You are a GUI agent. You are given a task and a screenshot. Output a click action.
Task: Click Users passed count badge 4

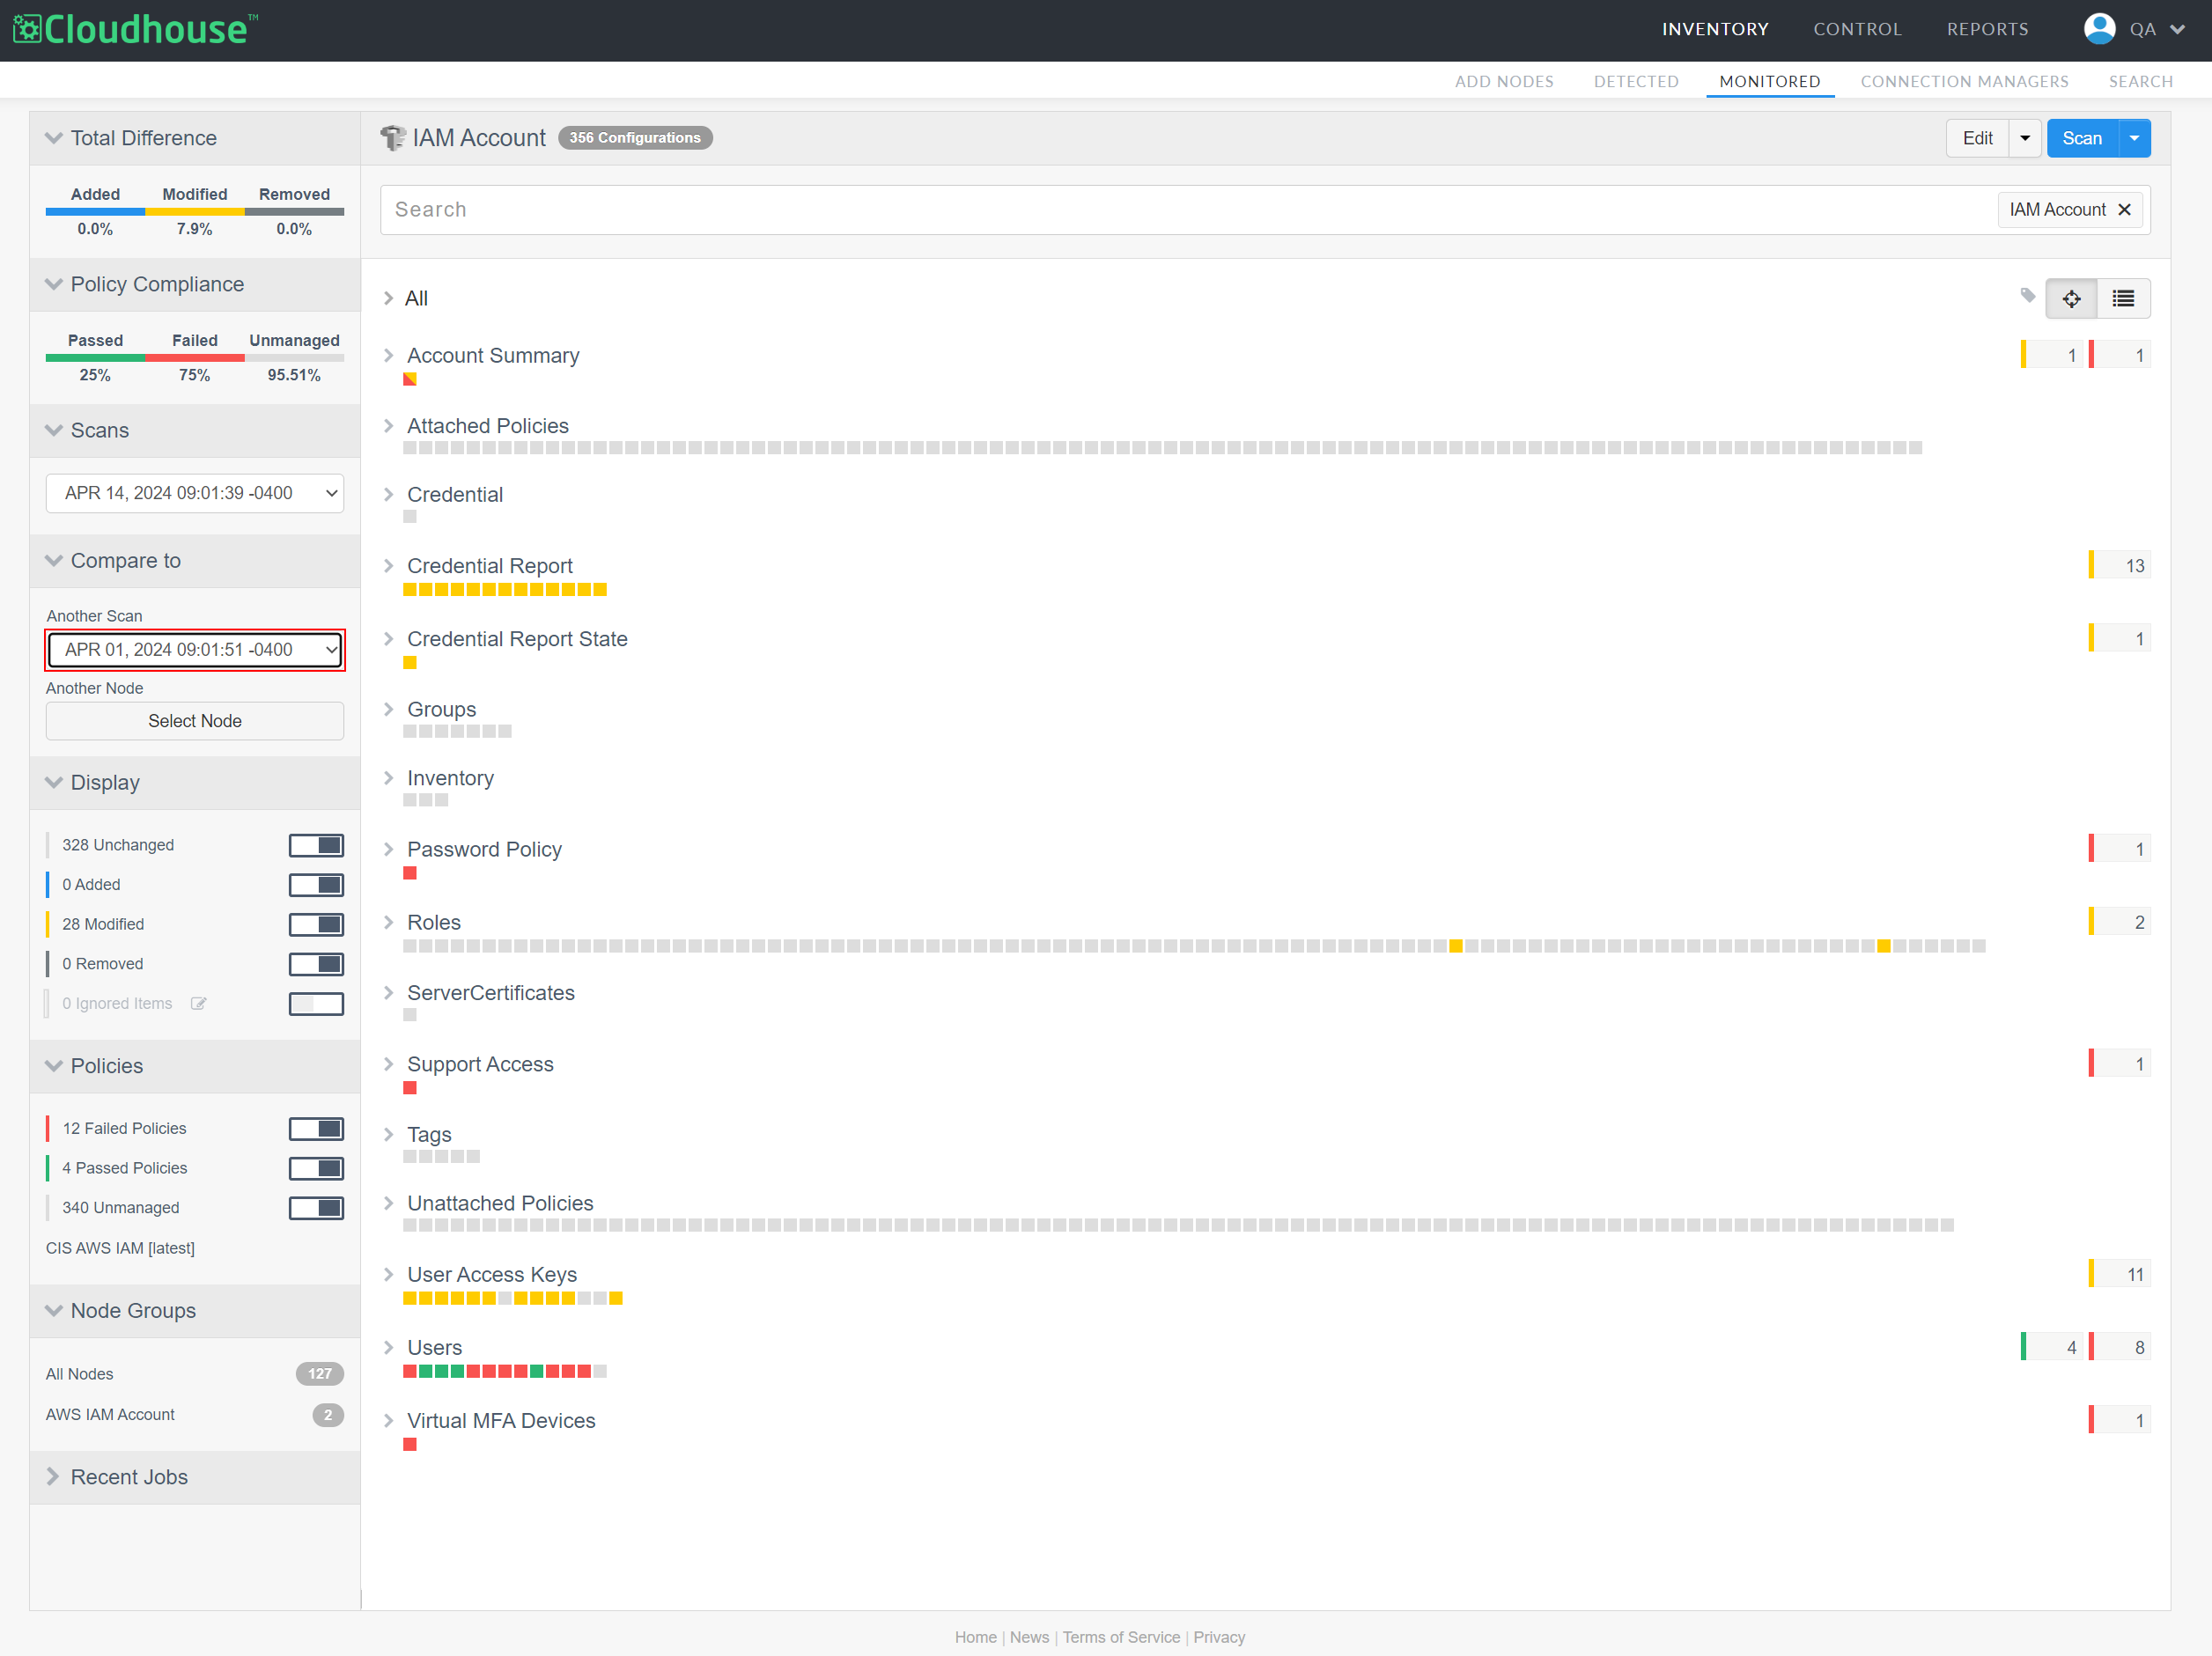pyautogui.click(x=2052, y=1347)
